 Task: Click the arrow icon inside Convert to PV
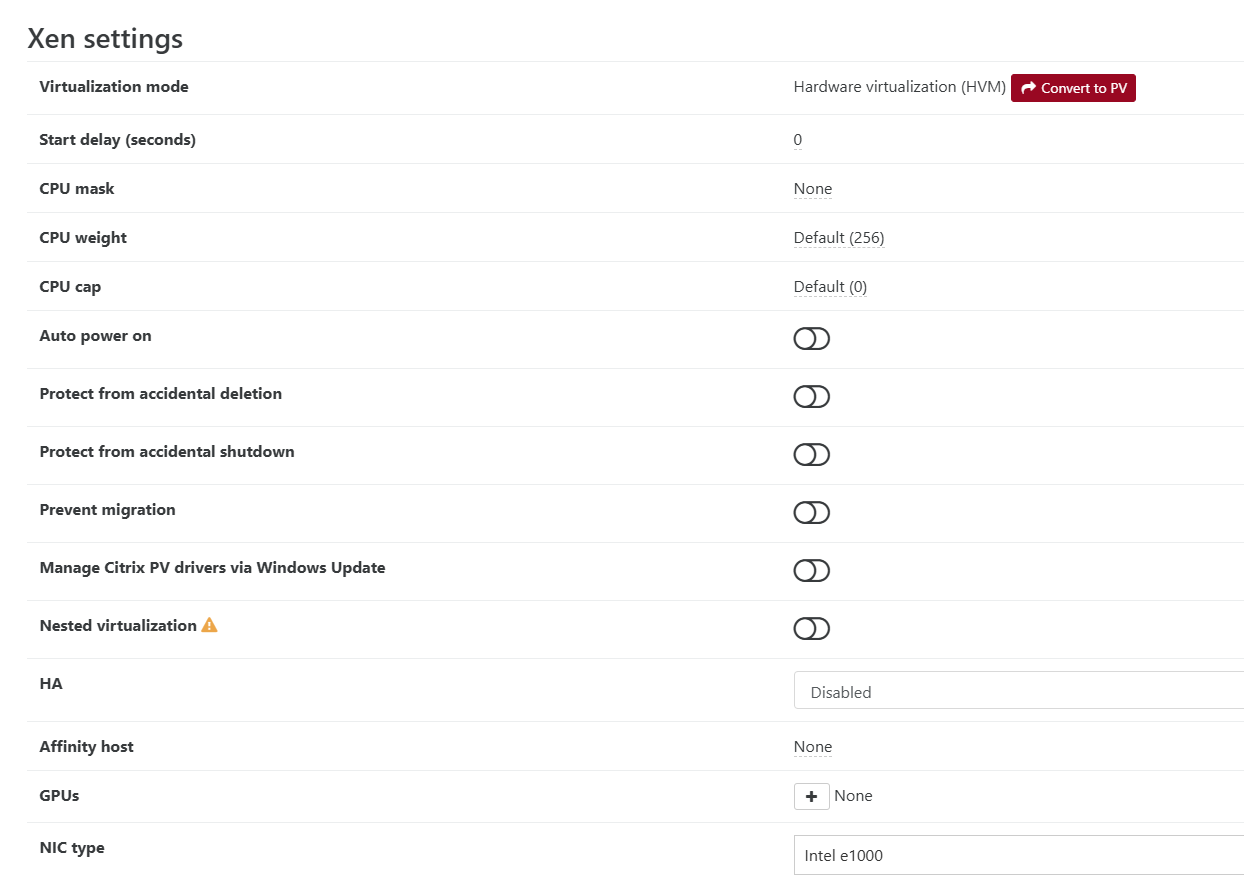pyautogui.click(x=1028, y=88)
